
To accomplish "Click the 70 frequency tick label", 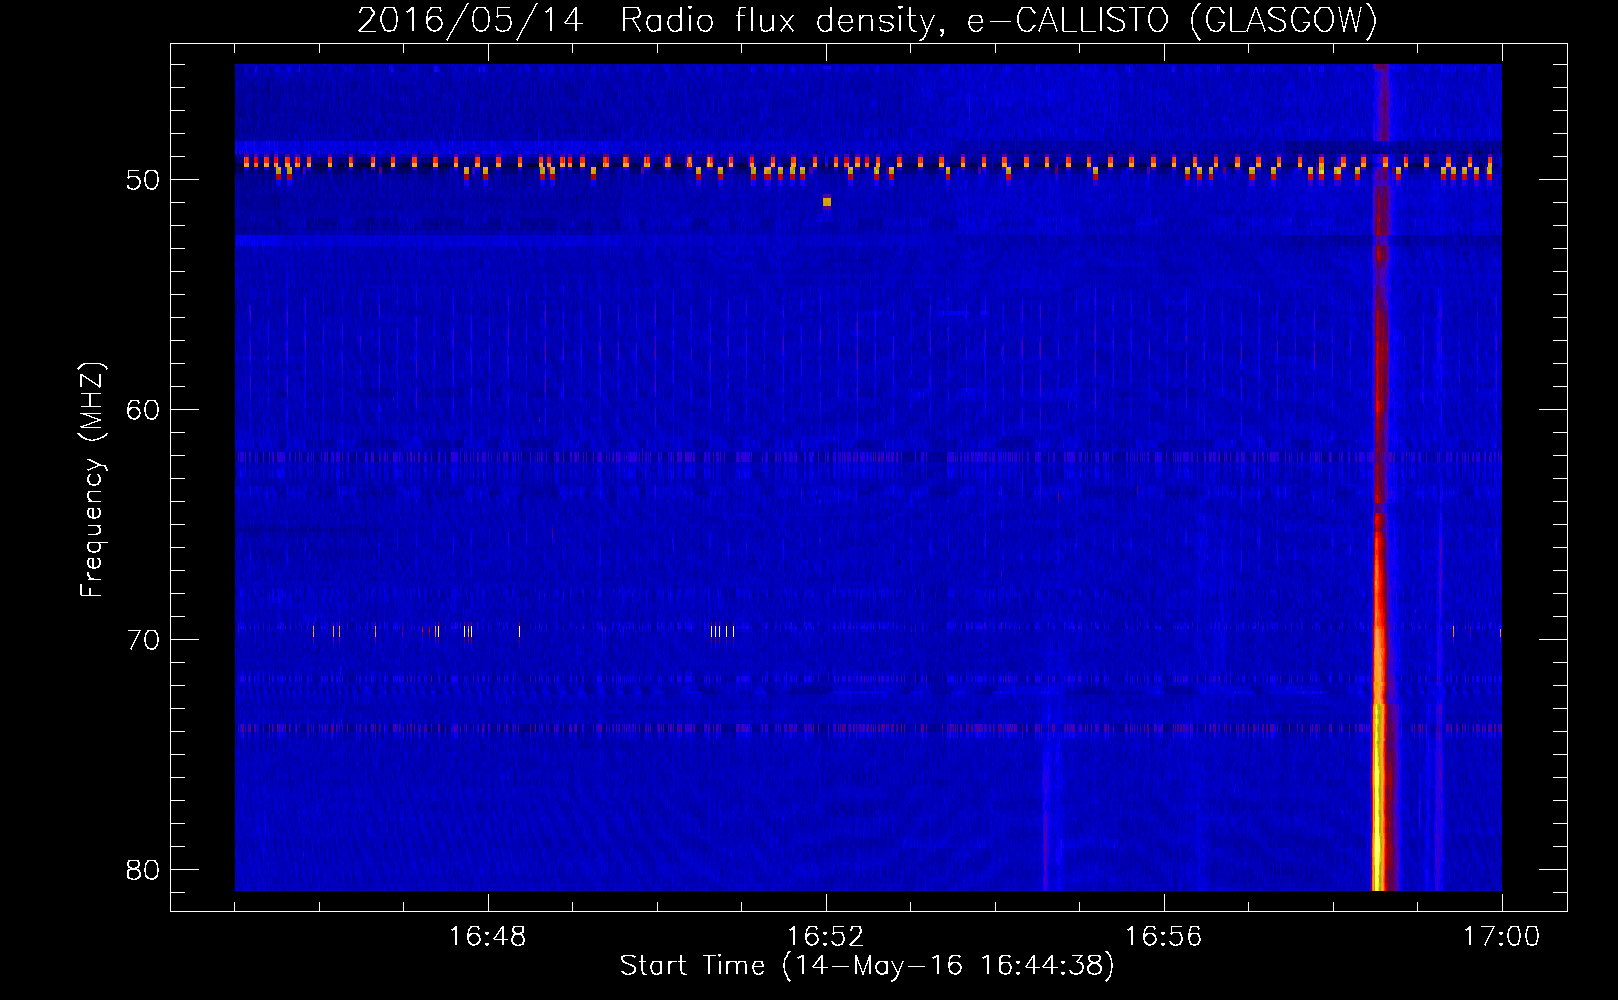I will (x=143, y=640).
